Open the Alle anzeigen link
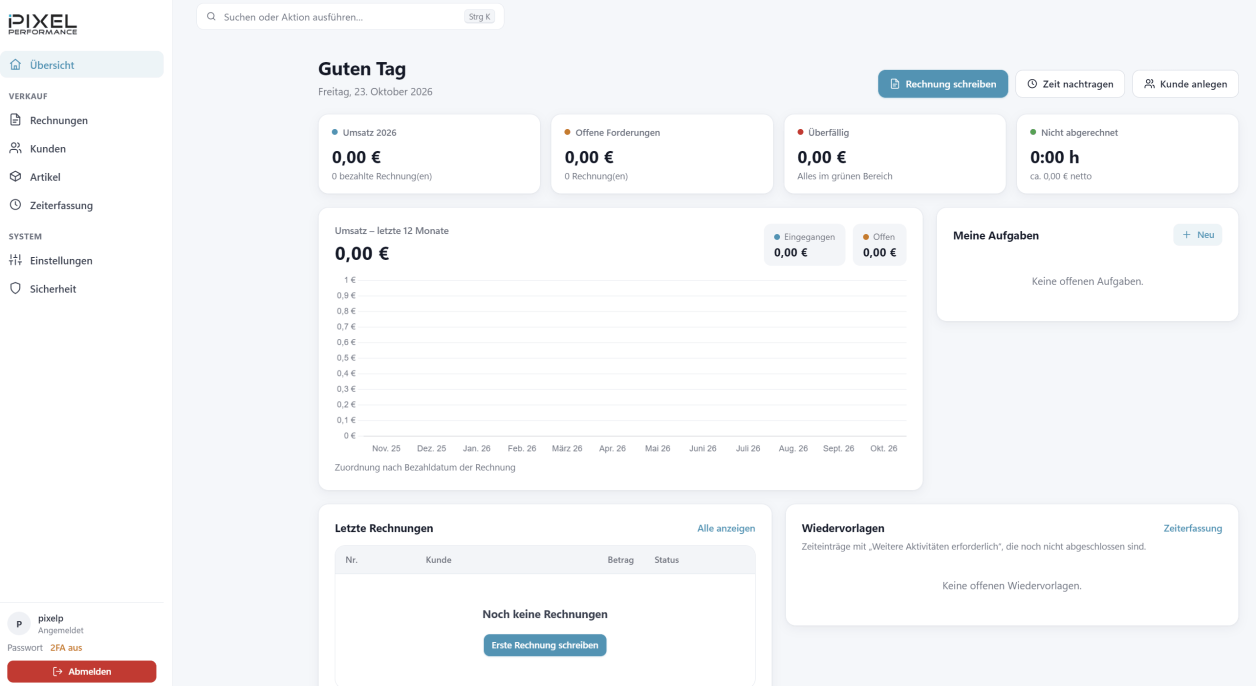The width and height of the screenshot is (1256, 686). point(726,528)
